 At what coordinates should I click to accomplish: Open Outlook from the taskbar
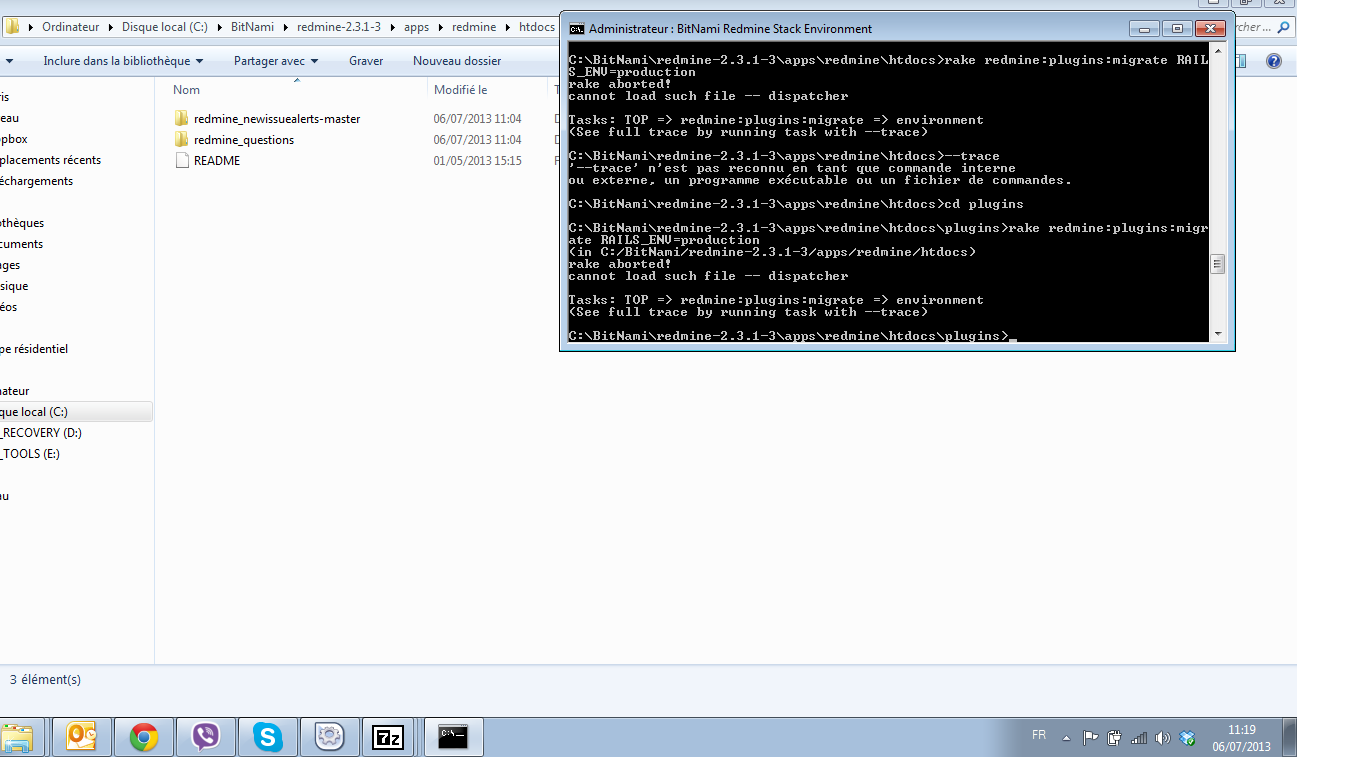[x=82, y=738]
